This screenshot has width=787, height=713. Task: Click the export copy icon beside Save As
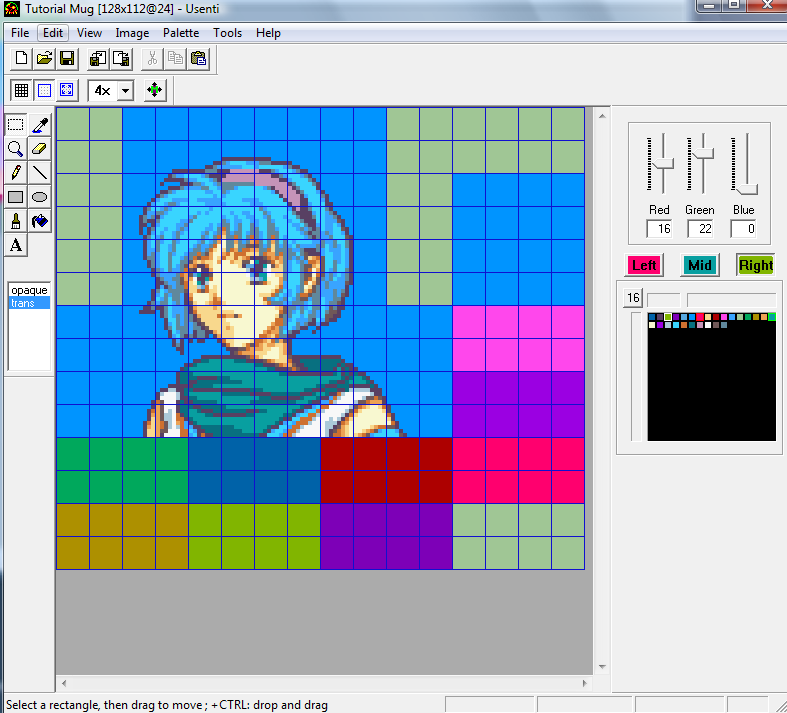(121, 59)
